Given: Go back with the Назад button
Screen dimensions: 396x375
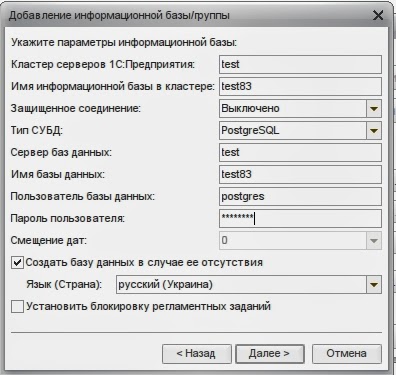Looking at the screenshot, I should click(197, 354).
